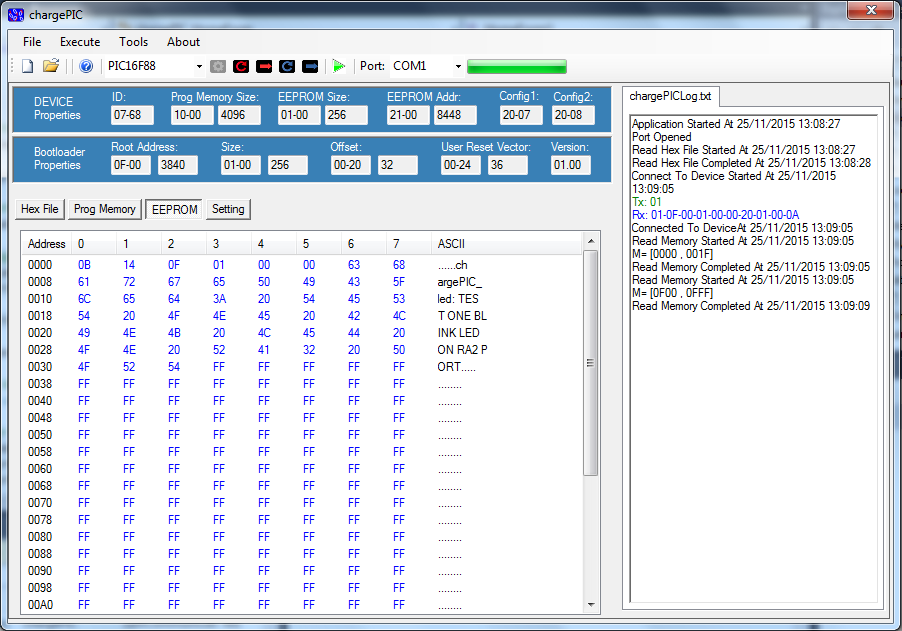Click the grayed gear chip icon
Viewport: 902px width, 631px height.
point(218,66)
